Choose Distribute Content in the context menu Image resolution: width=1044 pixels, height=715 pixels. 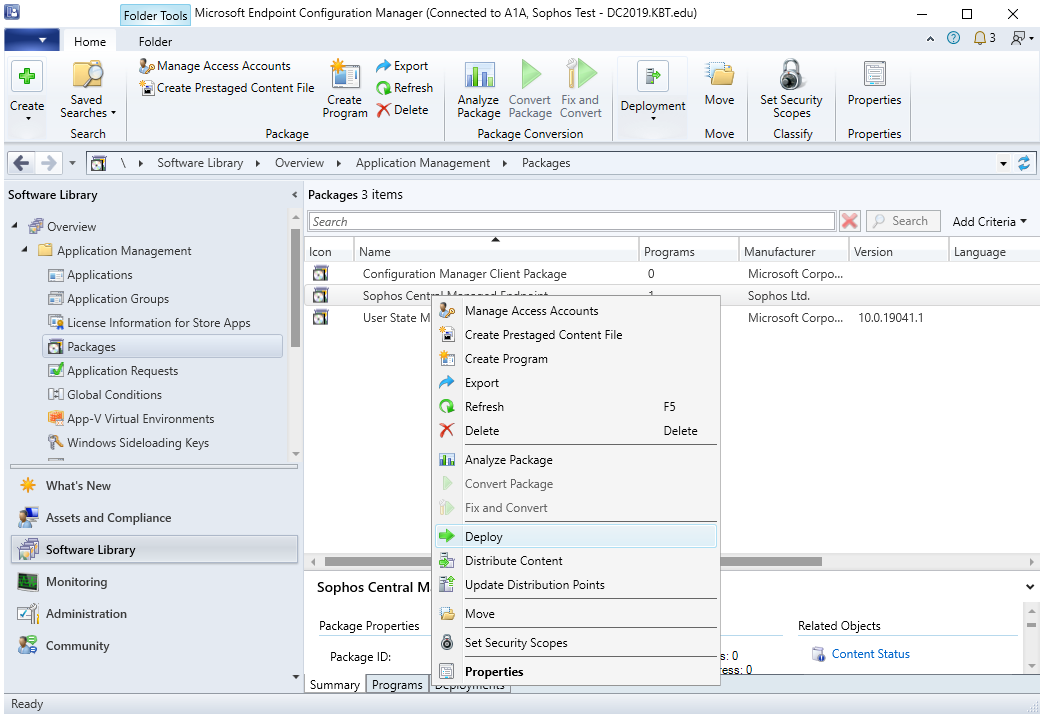(x=513, y=561)
